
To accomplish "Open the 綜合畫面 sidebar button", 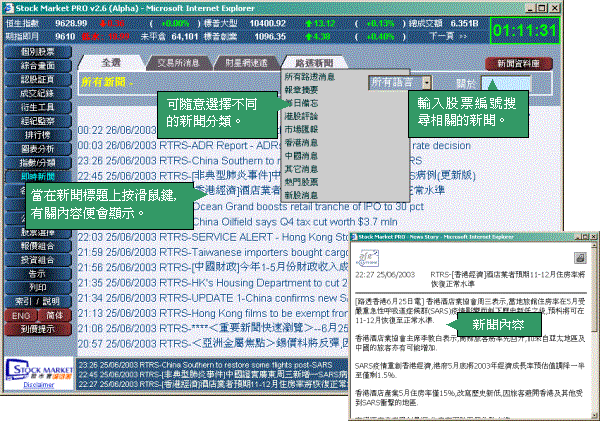I will point(38,65).
